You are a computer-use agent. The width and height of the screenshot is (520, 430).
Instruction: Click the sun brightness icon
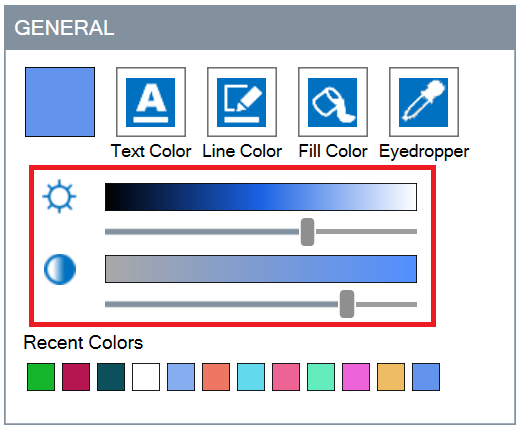pyautogui.click(x=59, y=196)
